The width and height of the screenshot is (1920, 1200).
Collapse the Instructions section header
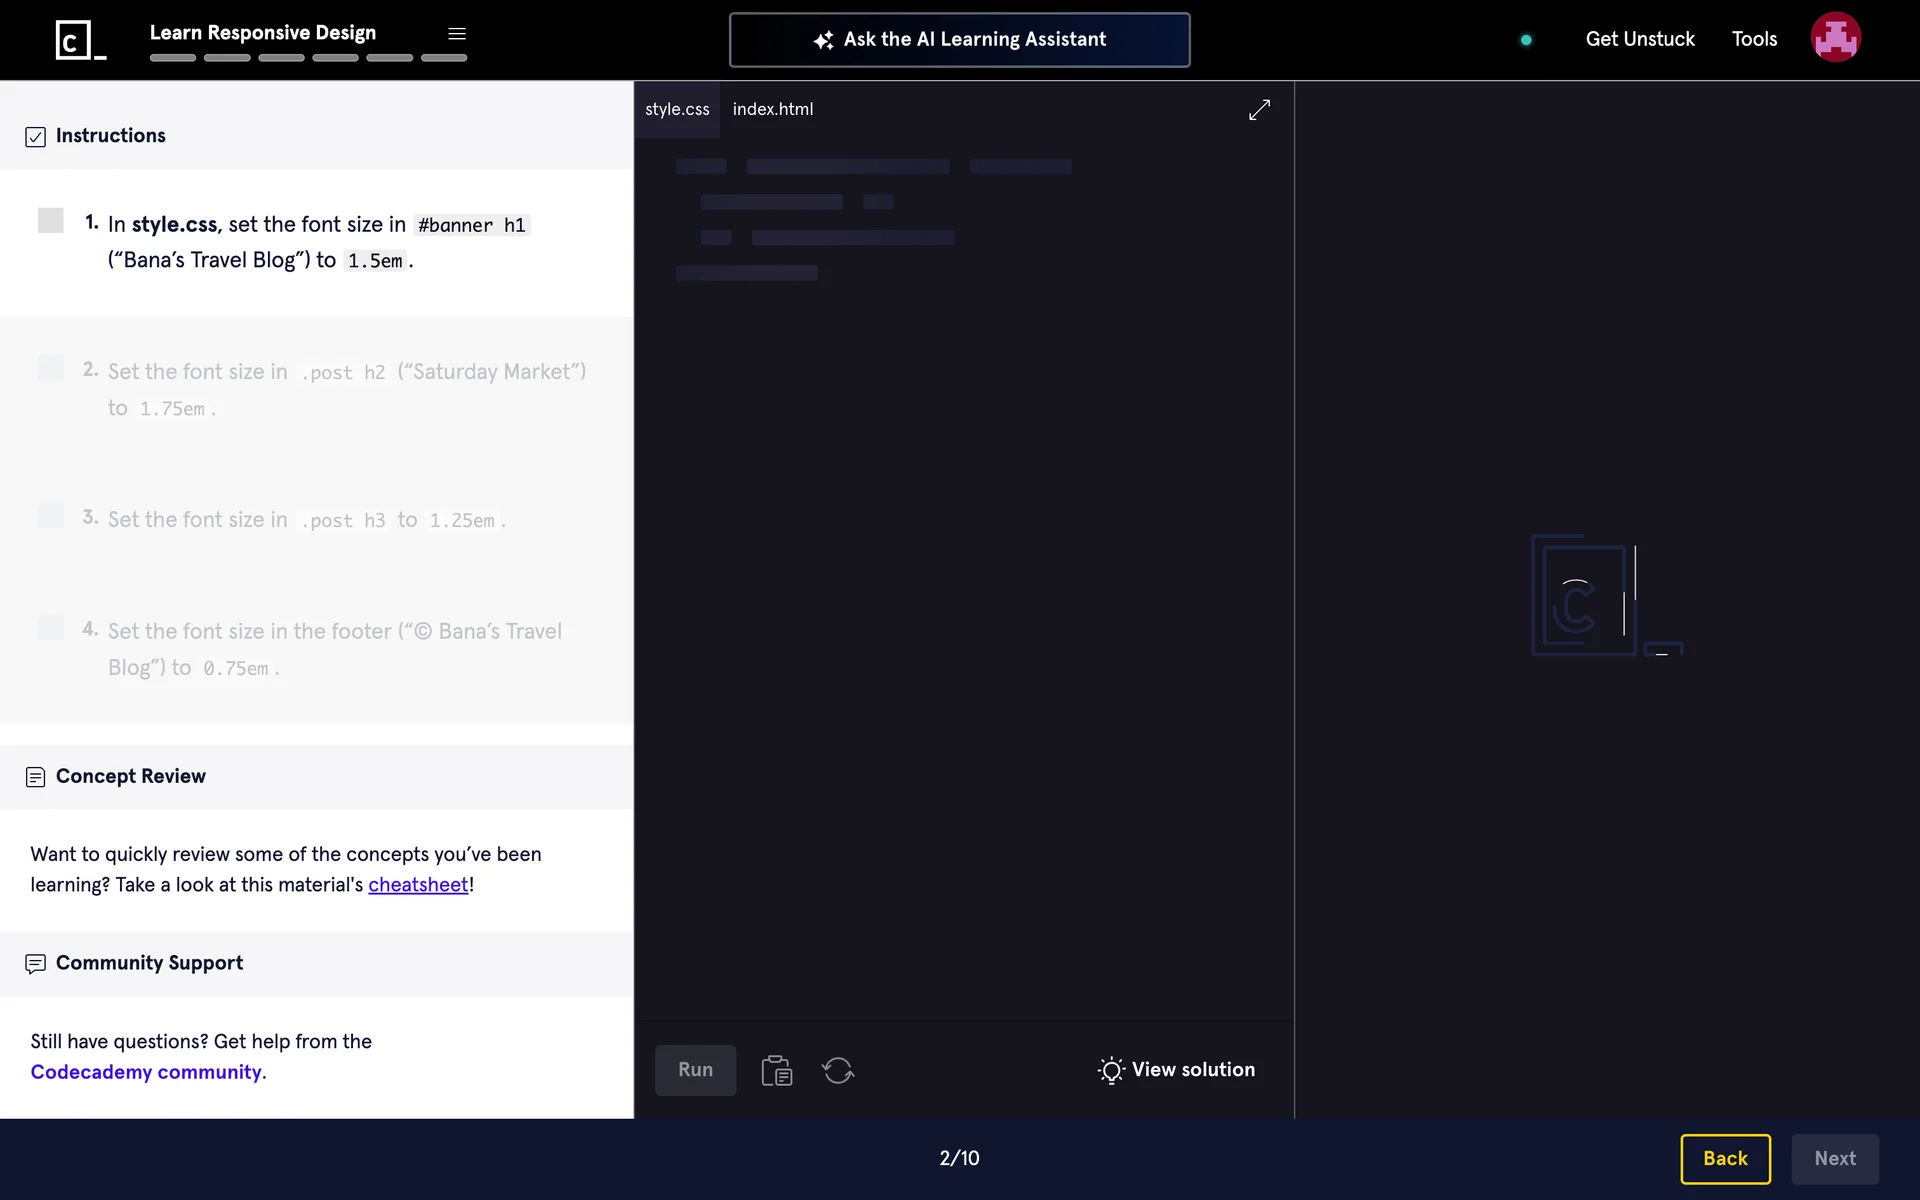coord(110,136)
